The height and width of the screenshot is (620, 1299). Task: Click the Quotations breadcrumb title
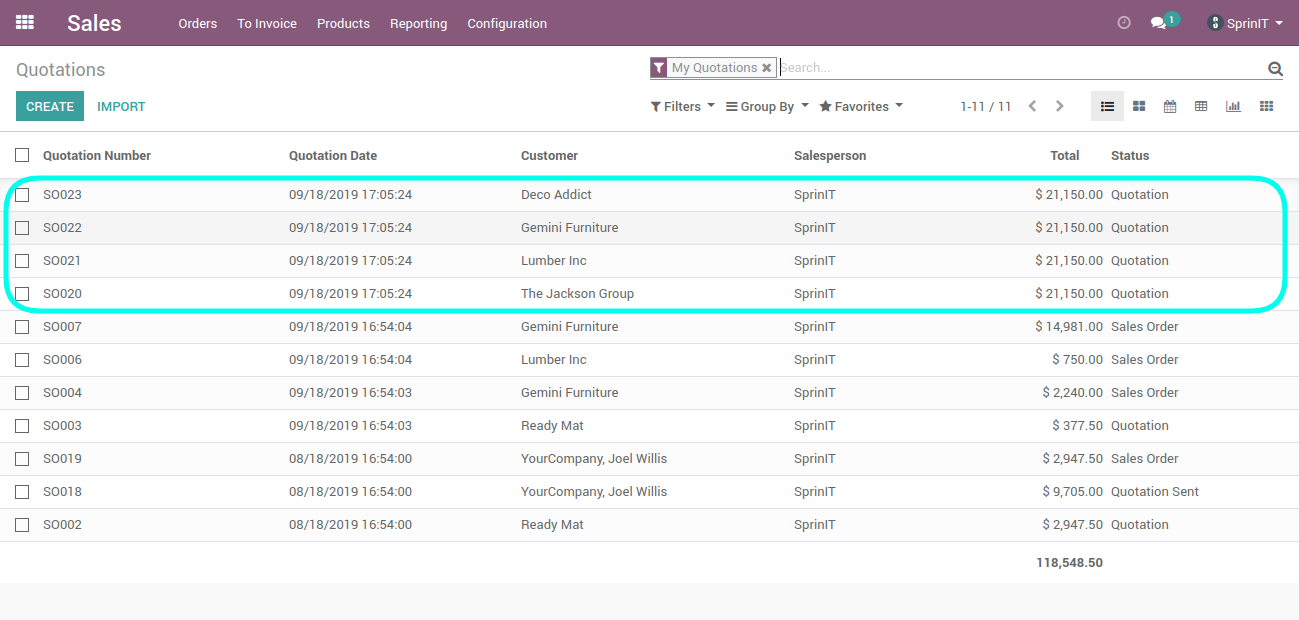pos(60,70)
